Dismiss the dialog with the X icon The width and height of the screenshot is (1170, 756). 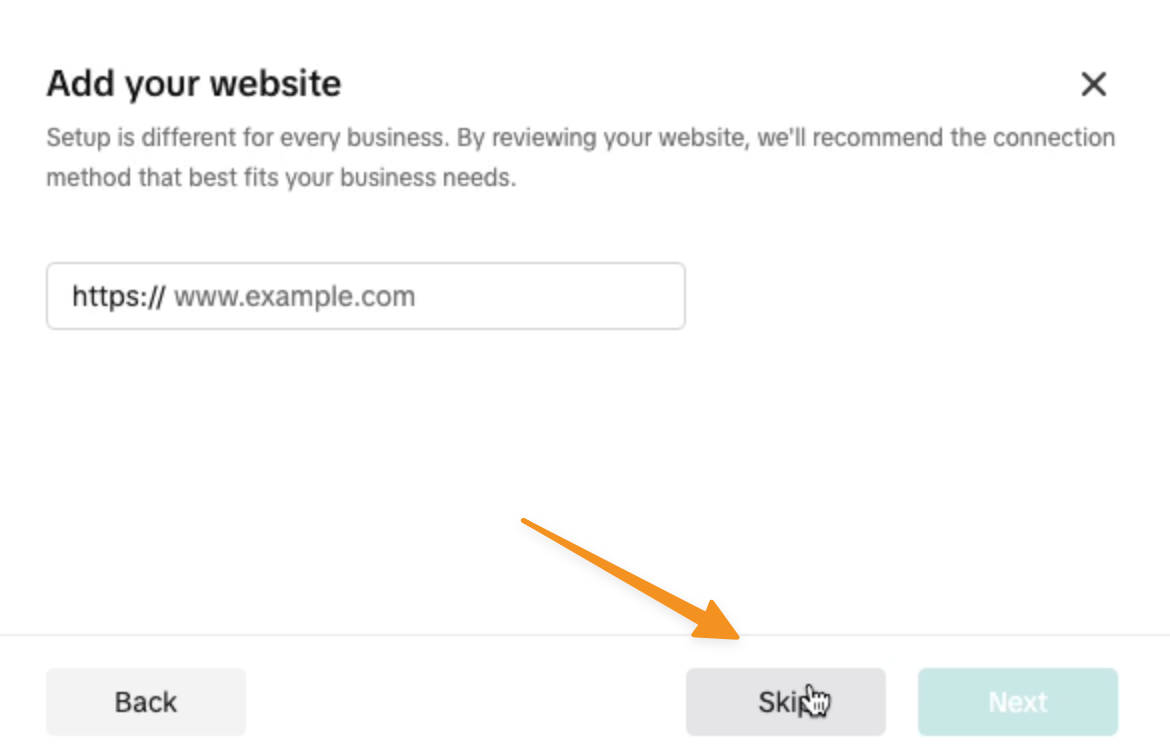point(1094,85)
